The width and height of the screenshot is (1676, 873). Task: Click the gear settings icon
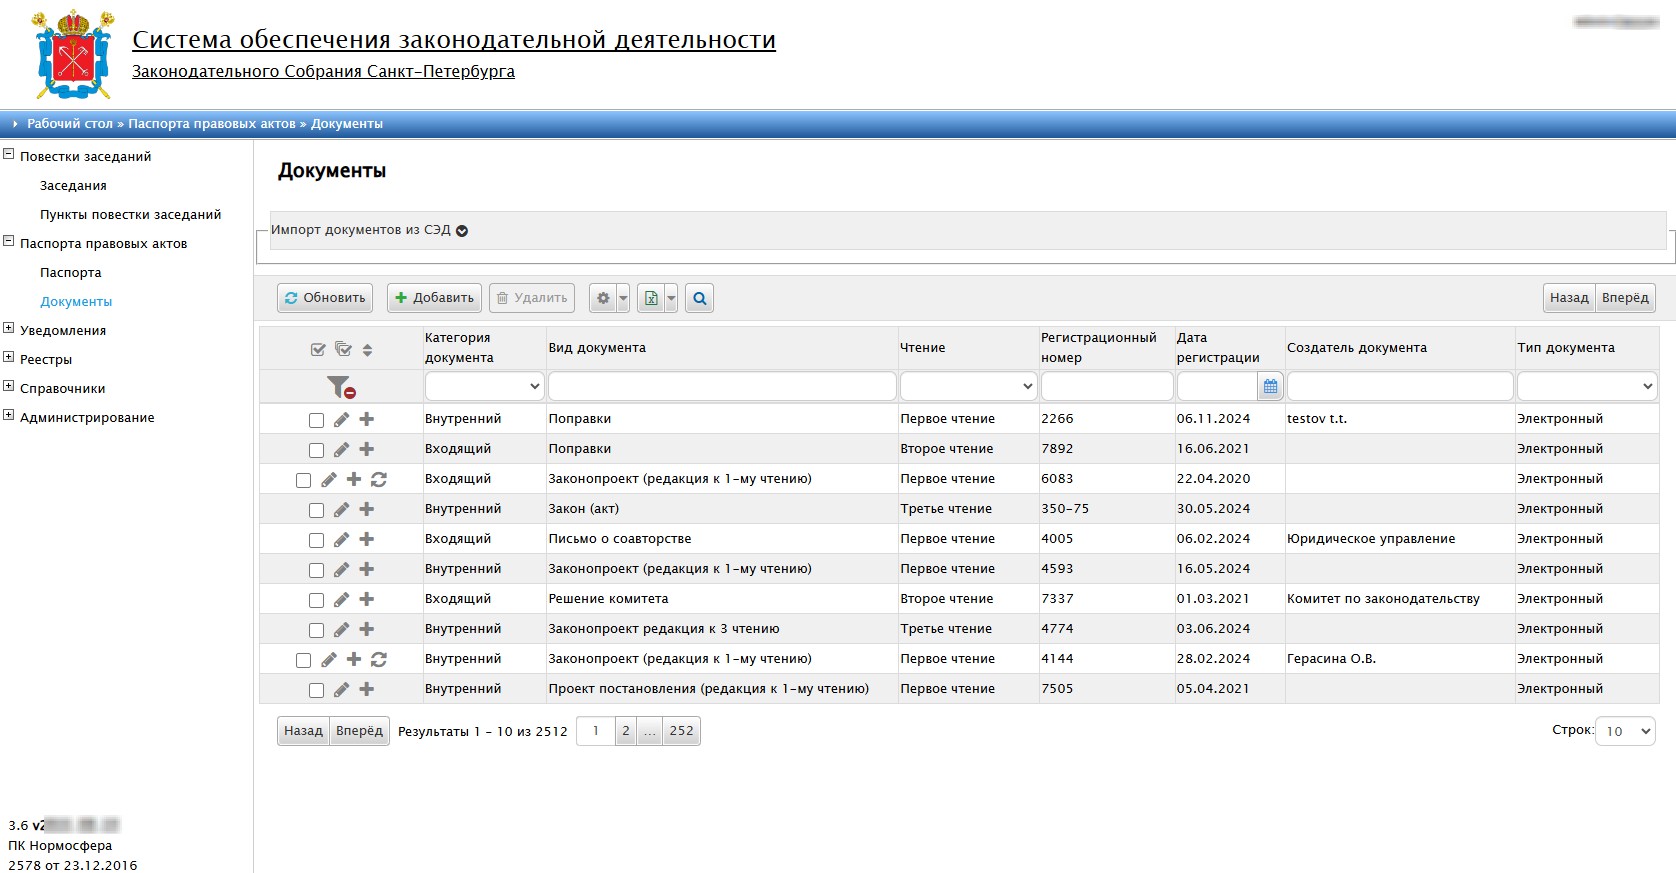603,298
